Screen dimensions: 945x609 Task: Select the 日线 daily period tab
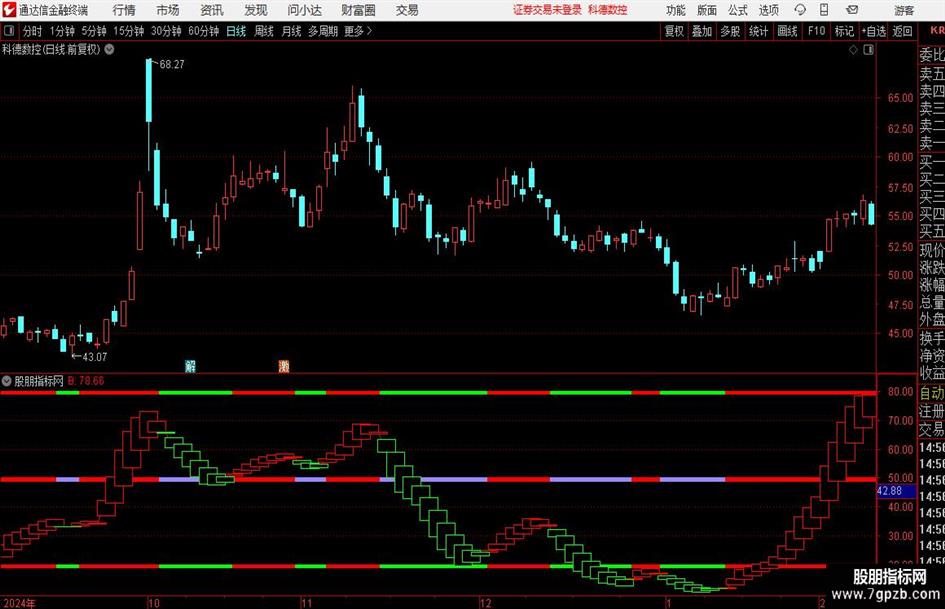tap(236, 31)
